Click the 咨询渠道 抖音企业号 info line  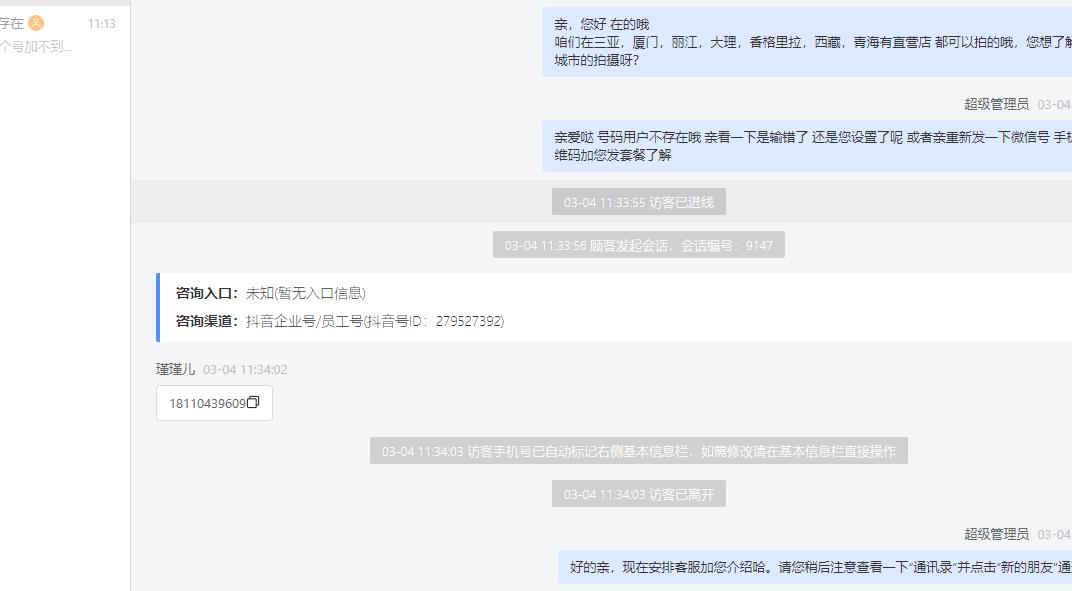pyautogui.click(x=340, y=321)
